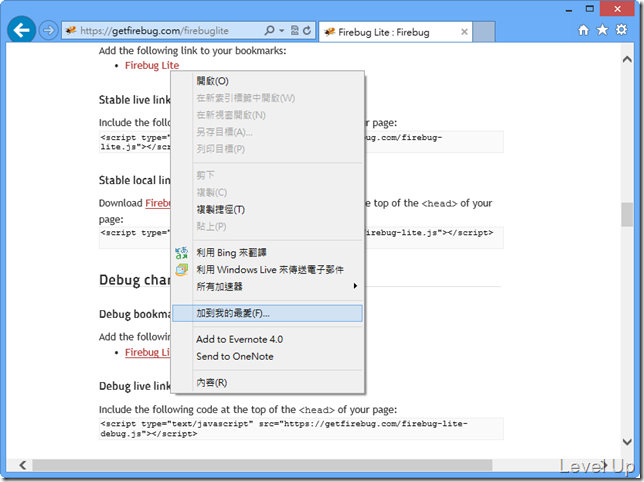The width and height of the screenshot is (644, 482).
Task: Click the browser Forward arrow button
Action: [x=48, y=30]
